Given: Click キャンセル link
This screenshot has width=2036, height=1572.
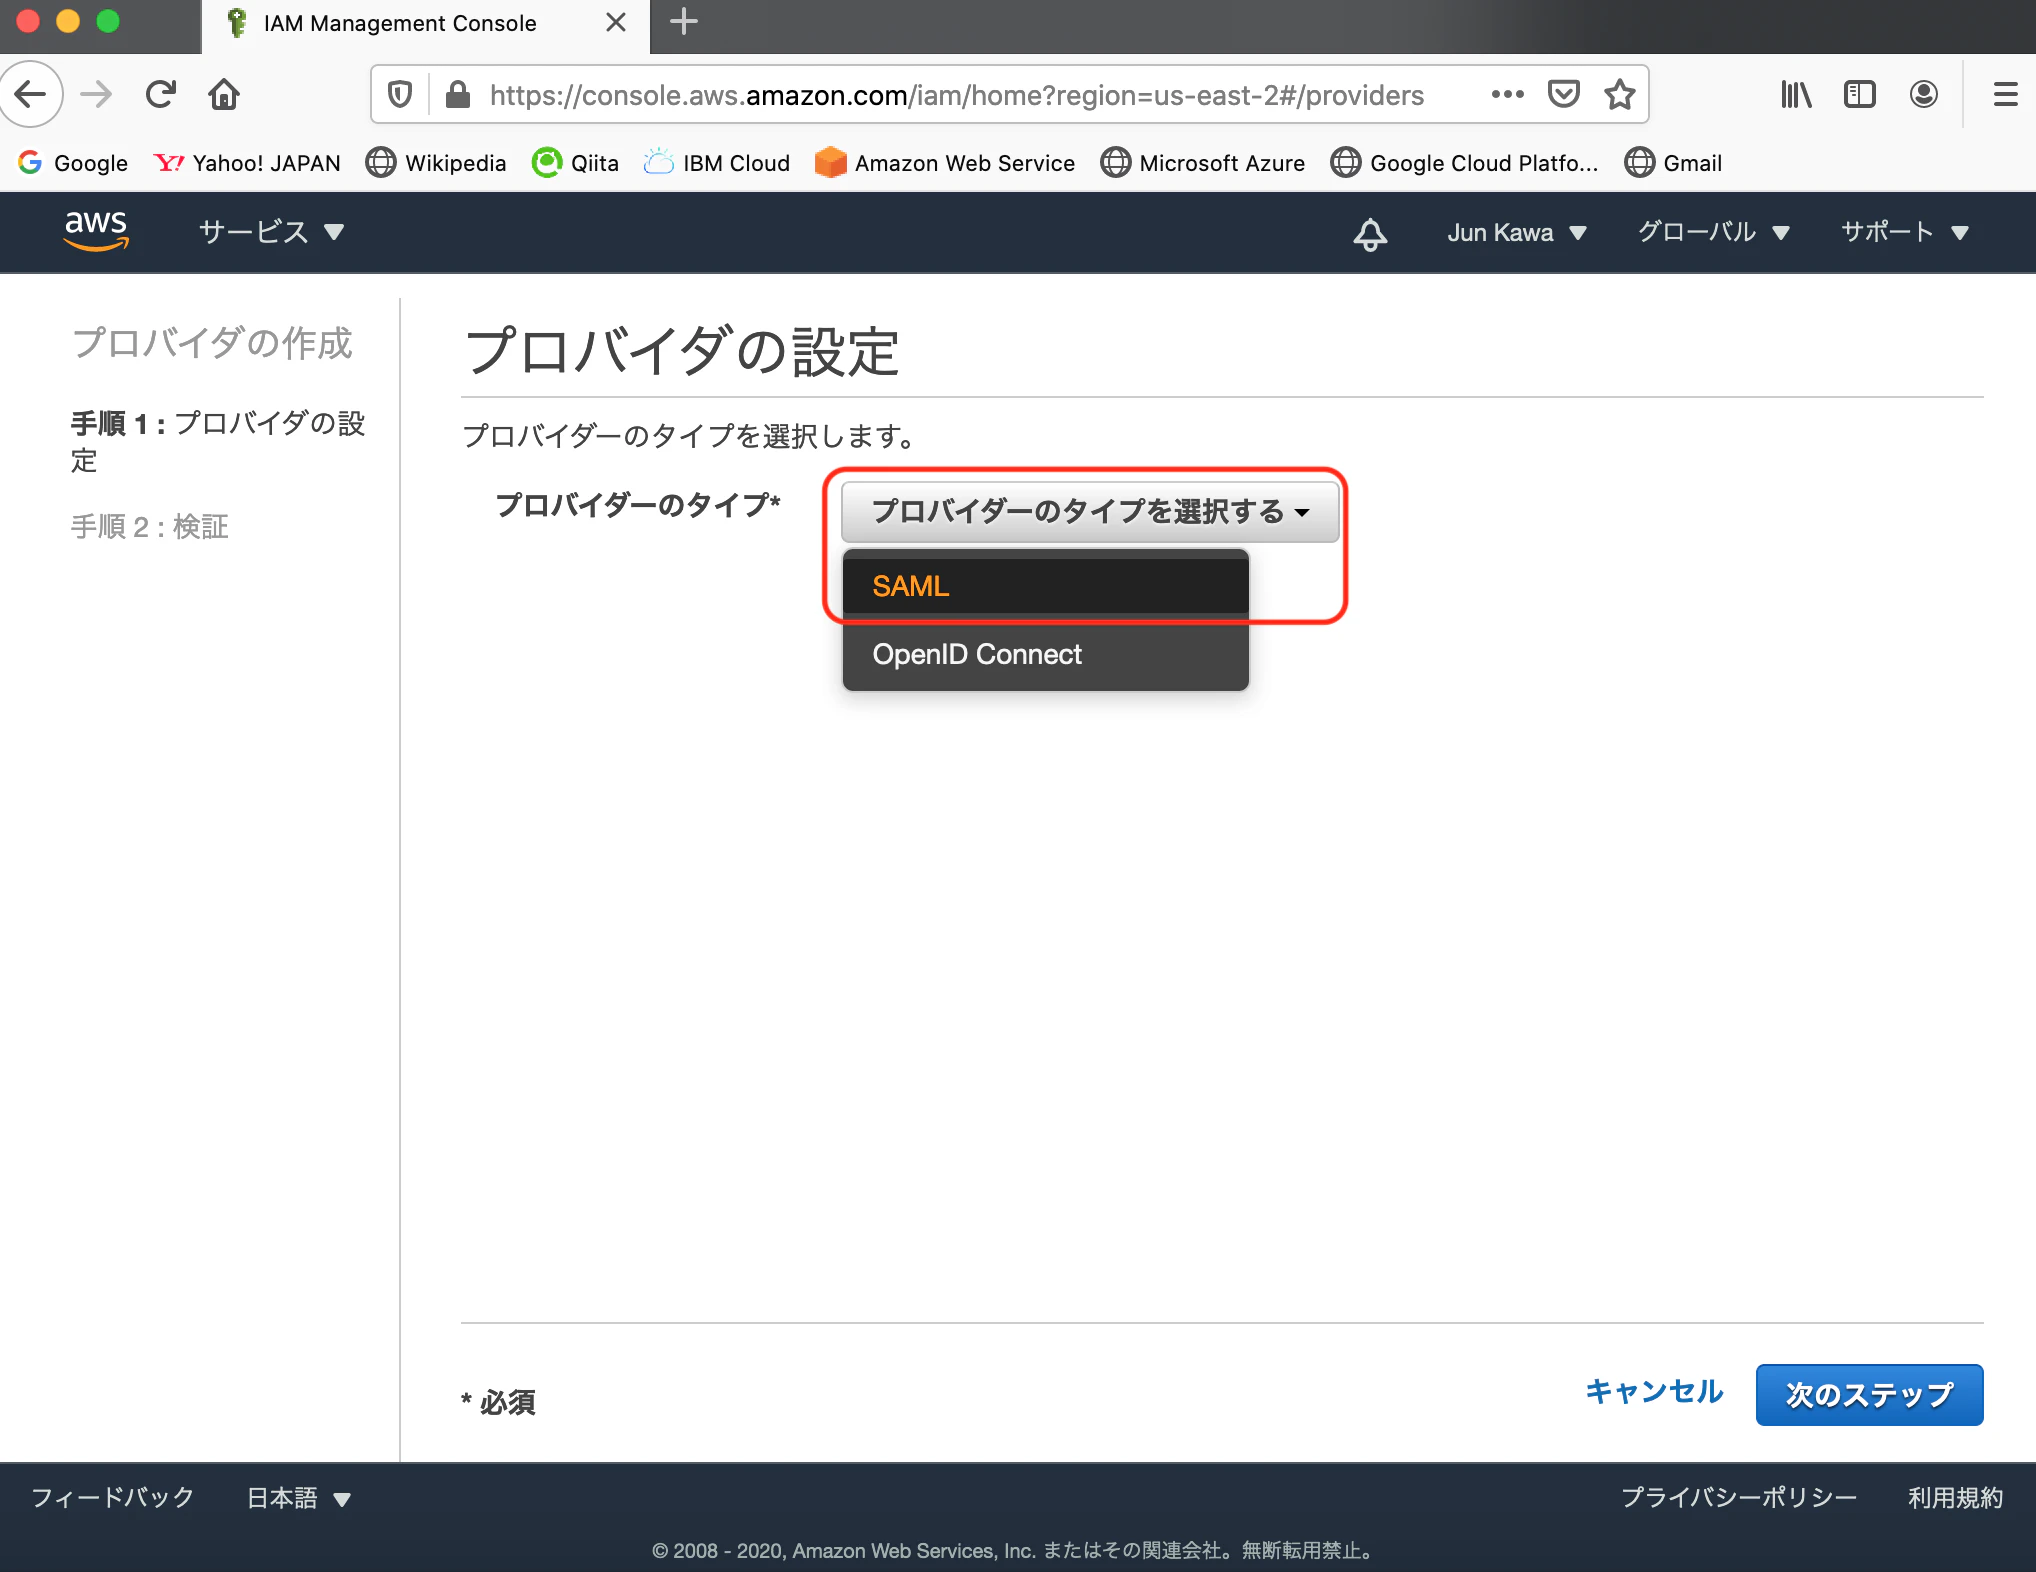Looking at the screenshot, I should [1654, 1391].
